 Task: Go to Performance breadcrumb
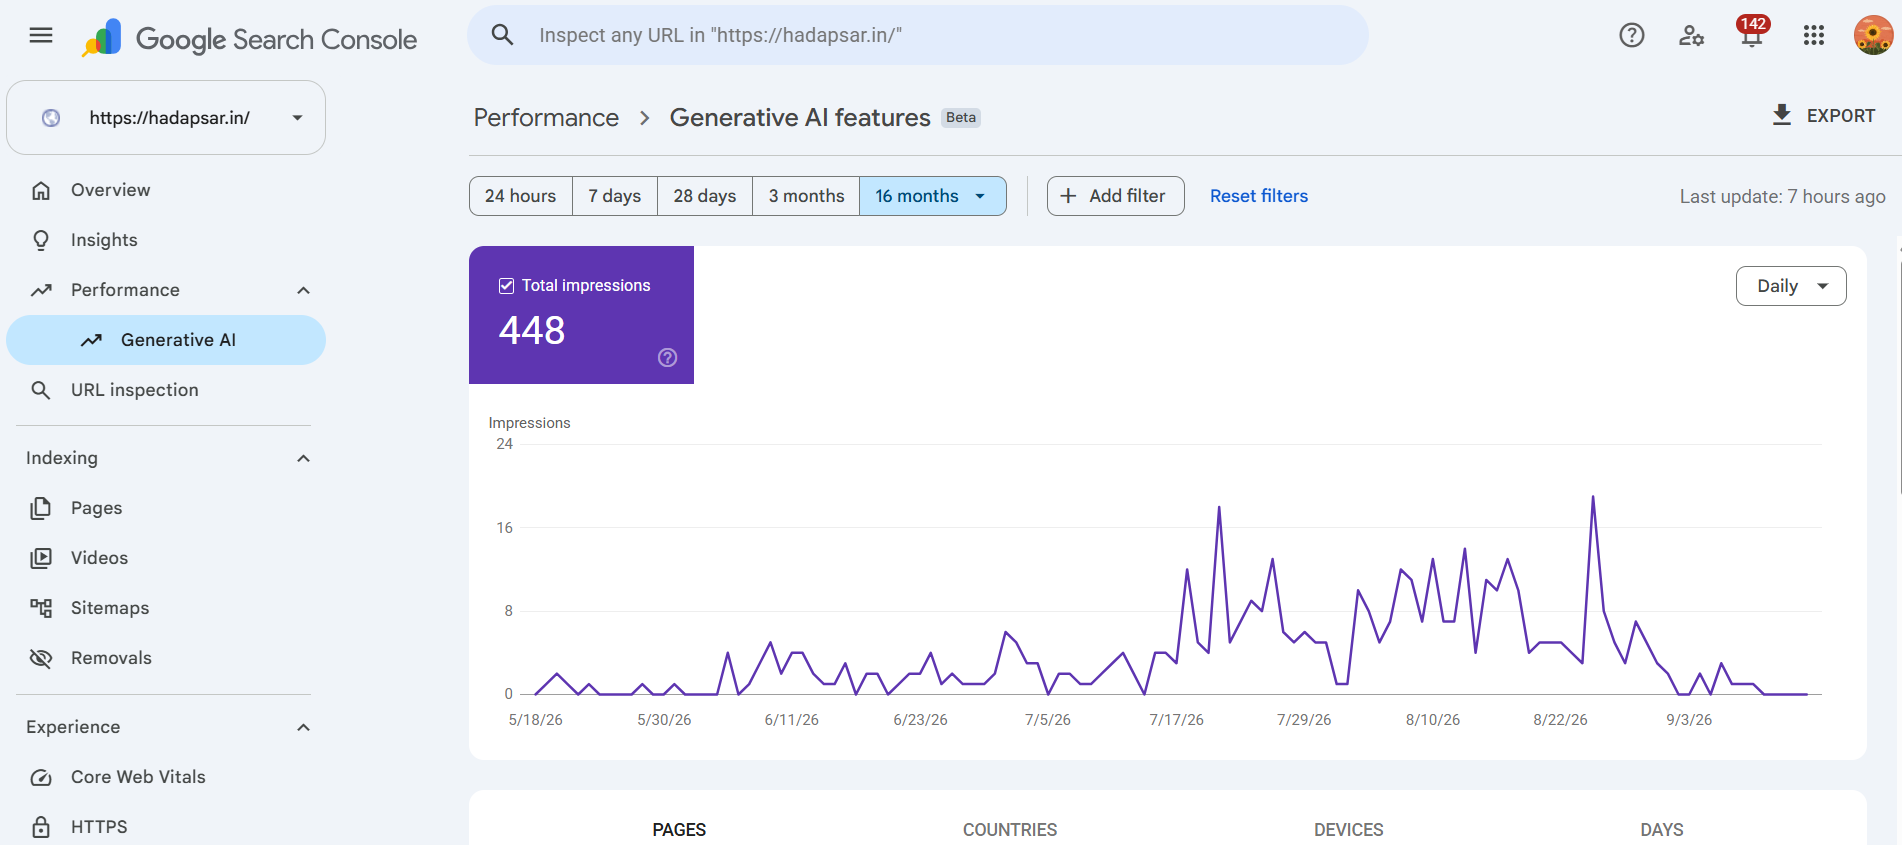[x=546, y=118]
